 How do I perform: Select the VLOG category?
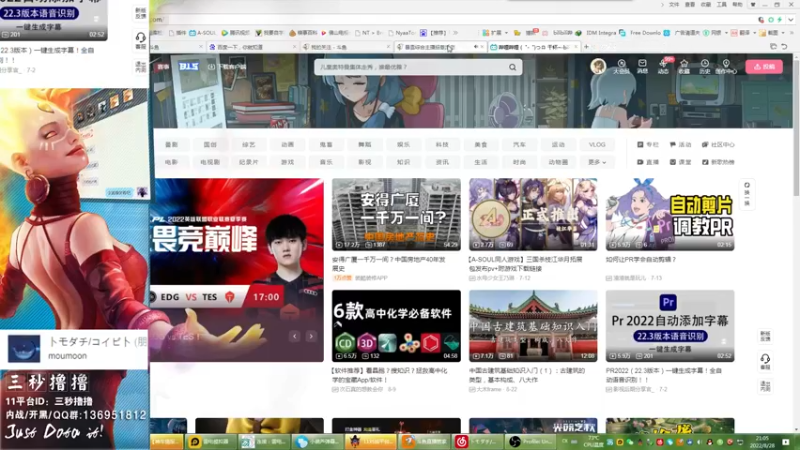pos(597,145)
